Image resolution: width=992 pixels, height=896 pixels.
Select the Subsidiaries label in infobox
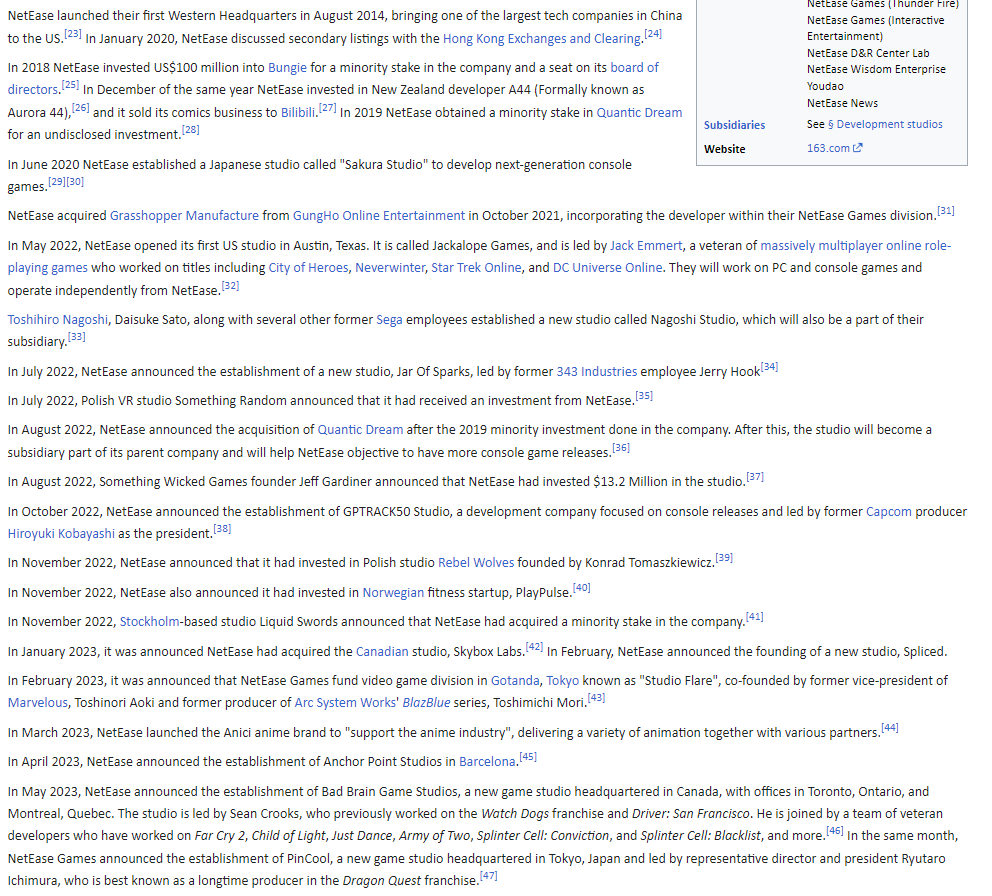(x=735, y=125)
